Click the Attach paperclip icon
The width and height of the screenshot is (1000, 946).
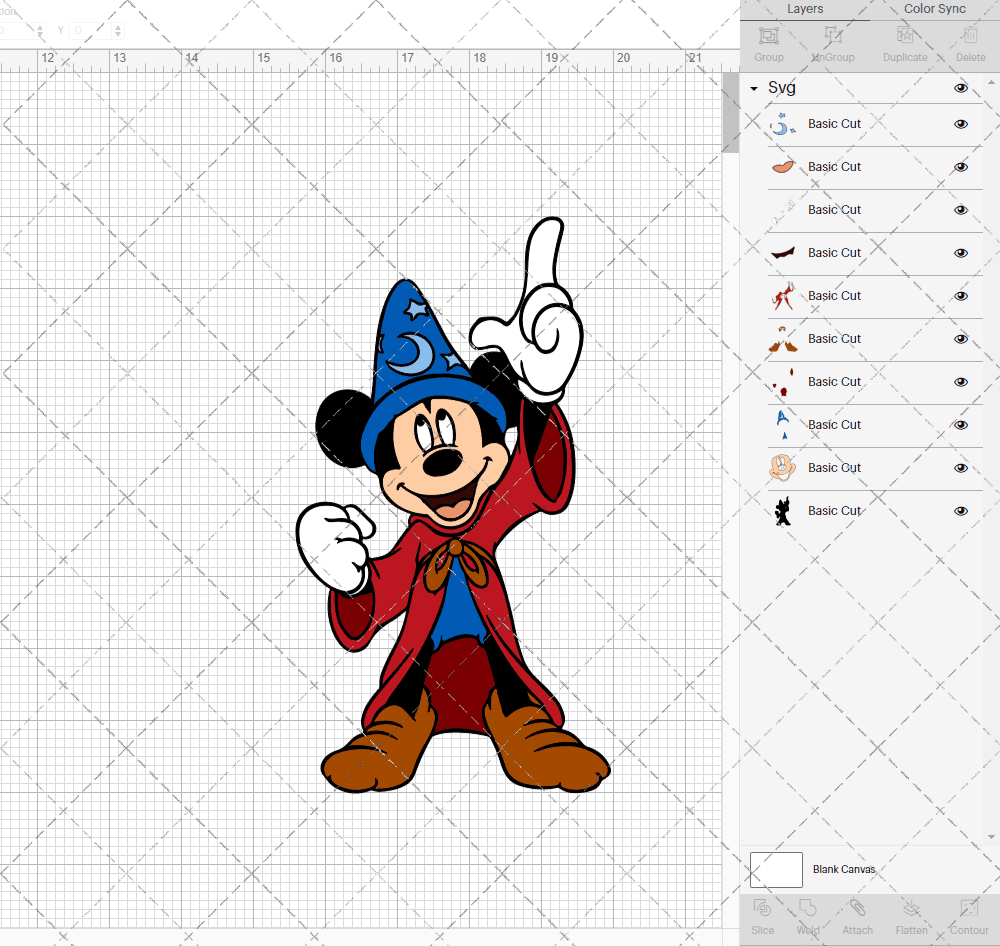(x=857, y=908)
